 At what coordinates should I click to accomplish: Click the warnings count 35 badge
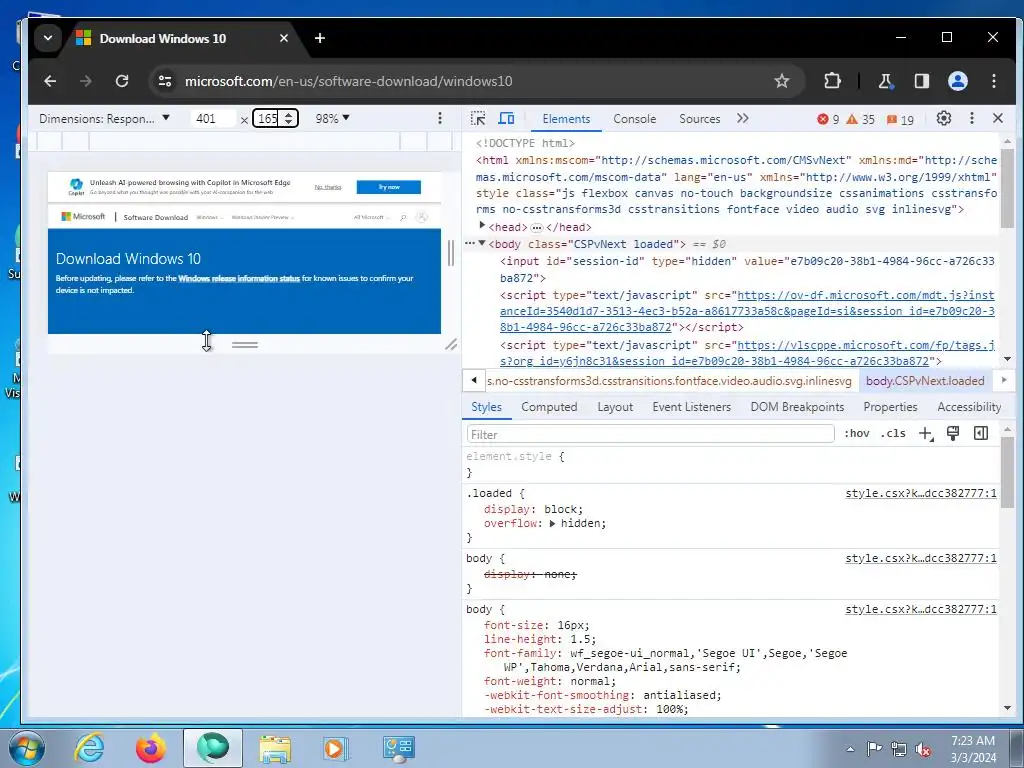coord(861,119)
